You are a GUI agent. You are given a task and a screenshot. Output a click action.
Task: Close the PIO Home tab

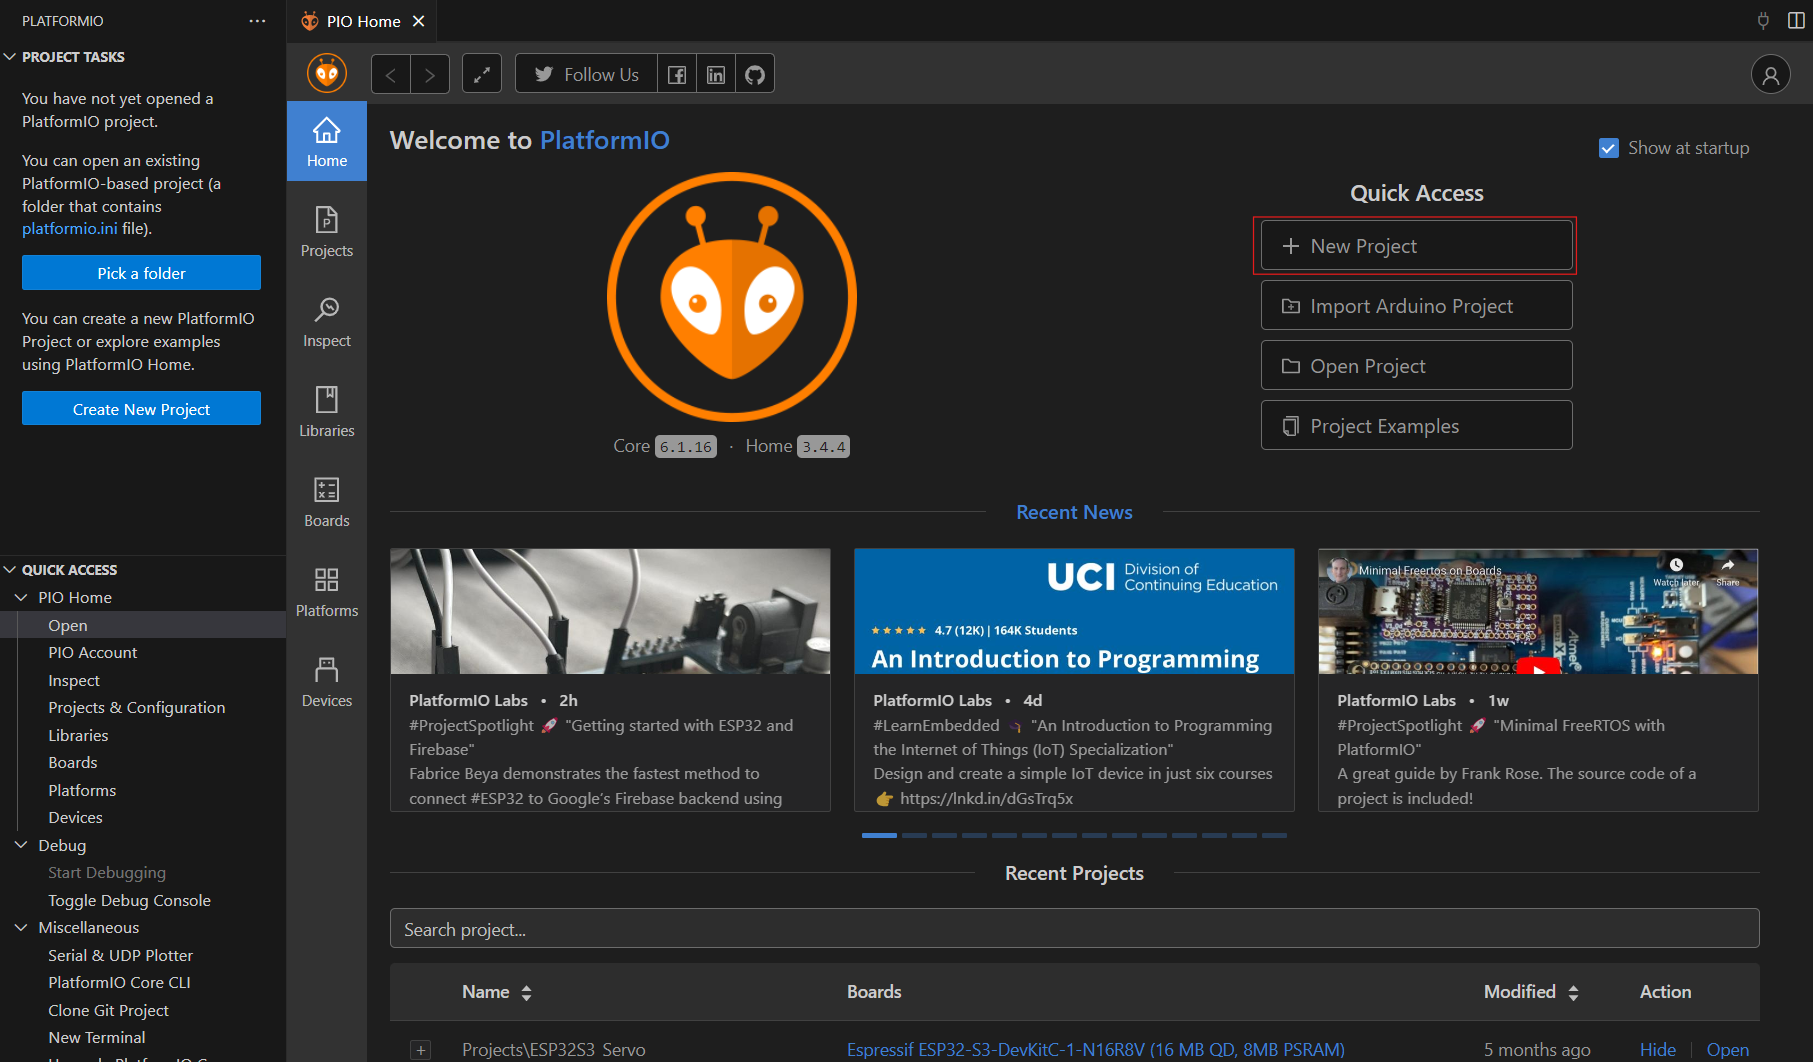(x=419, y=21)
